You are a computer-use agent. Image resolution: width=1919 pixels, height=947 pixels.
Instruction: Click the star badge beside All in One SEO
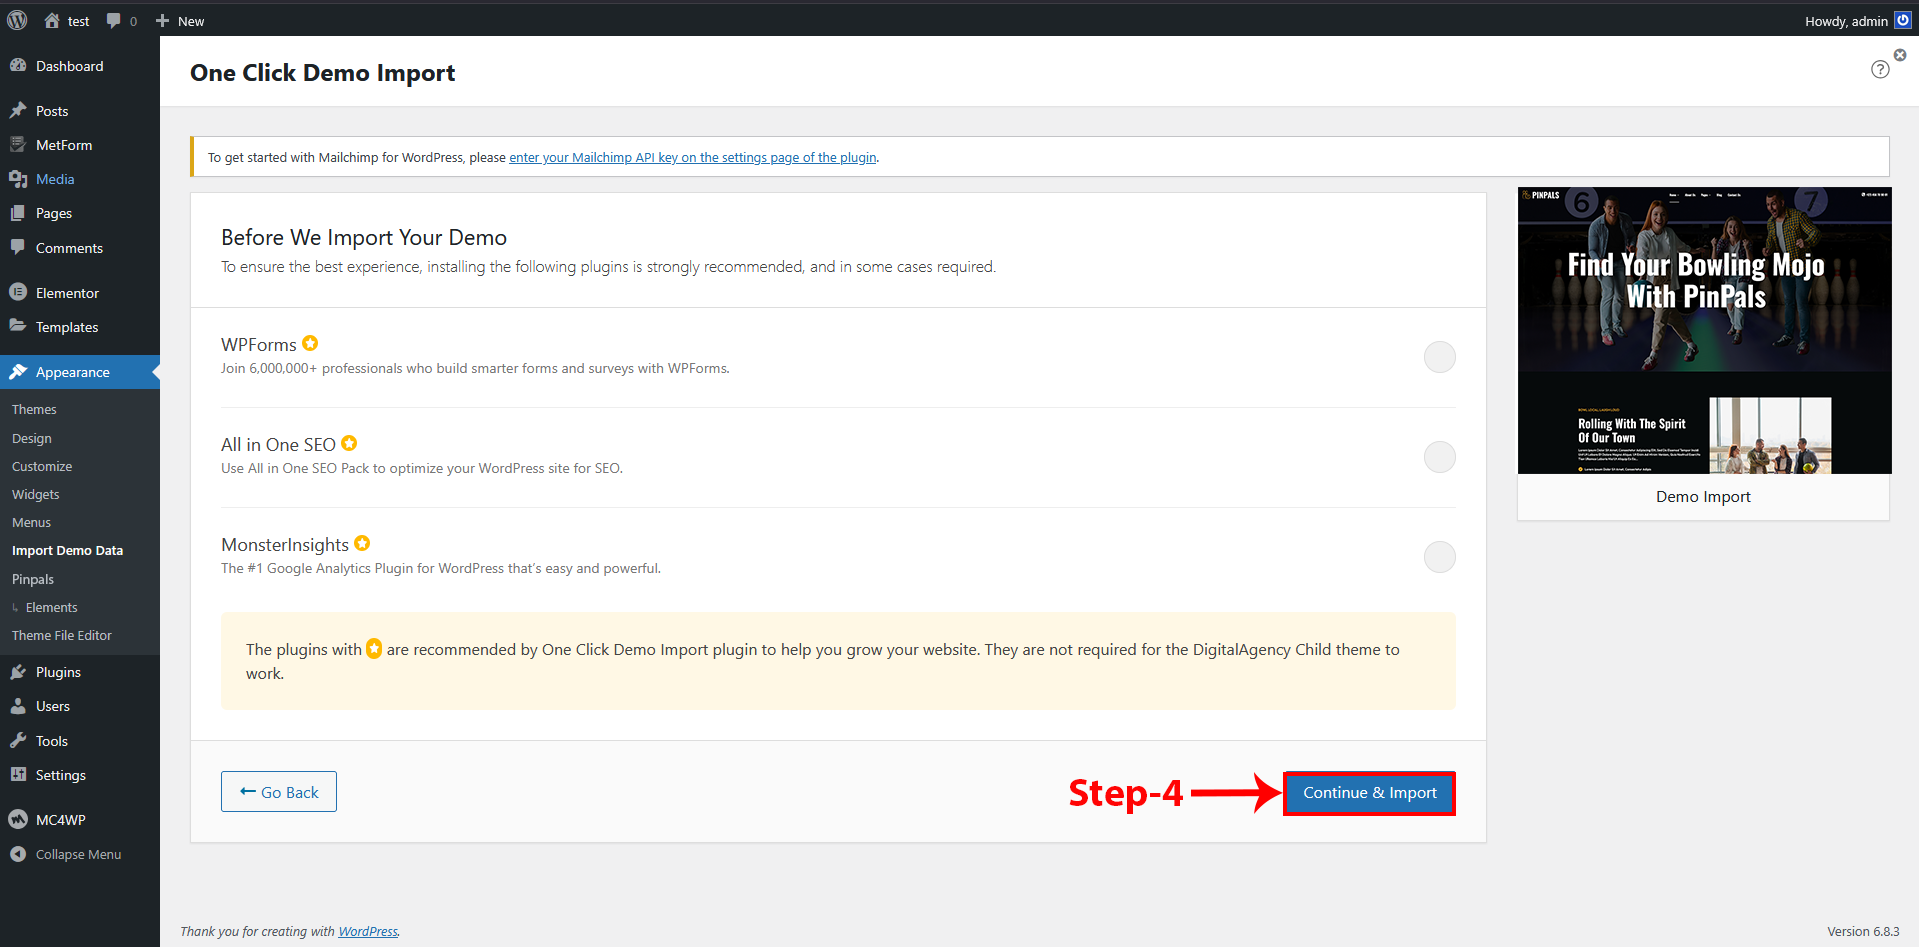349,444
